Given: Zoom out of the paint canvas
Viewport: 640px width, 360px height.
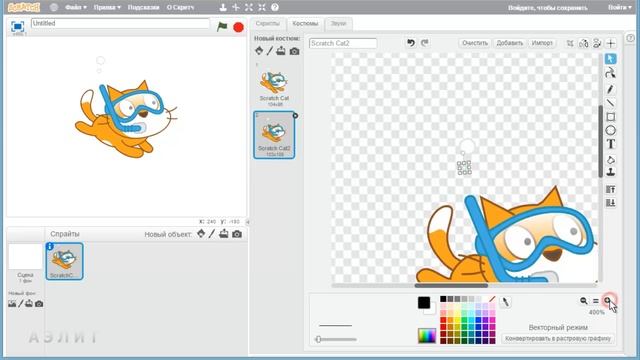Looking at the screenshot, I should (x=584, y=301).
